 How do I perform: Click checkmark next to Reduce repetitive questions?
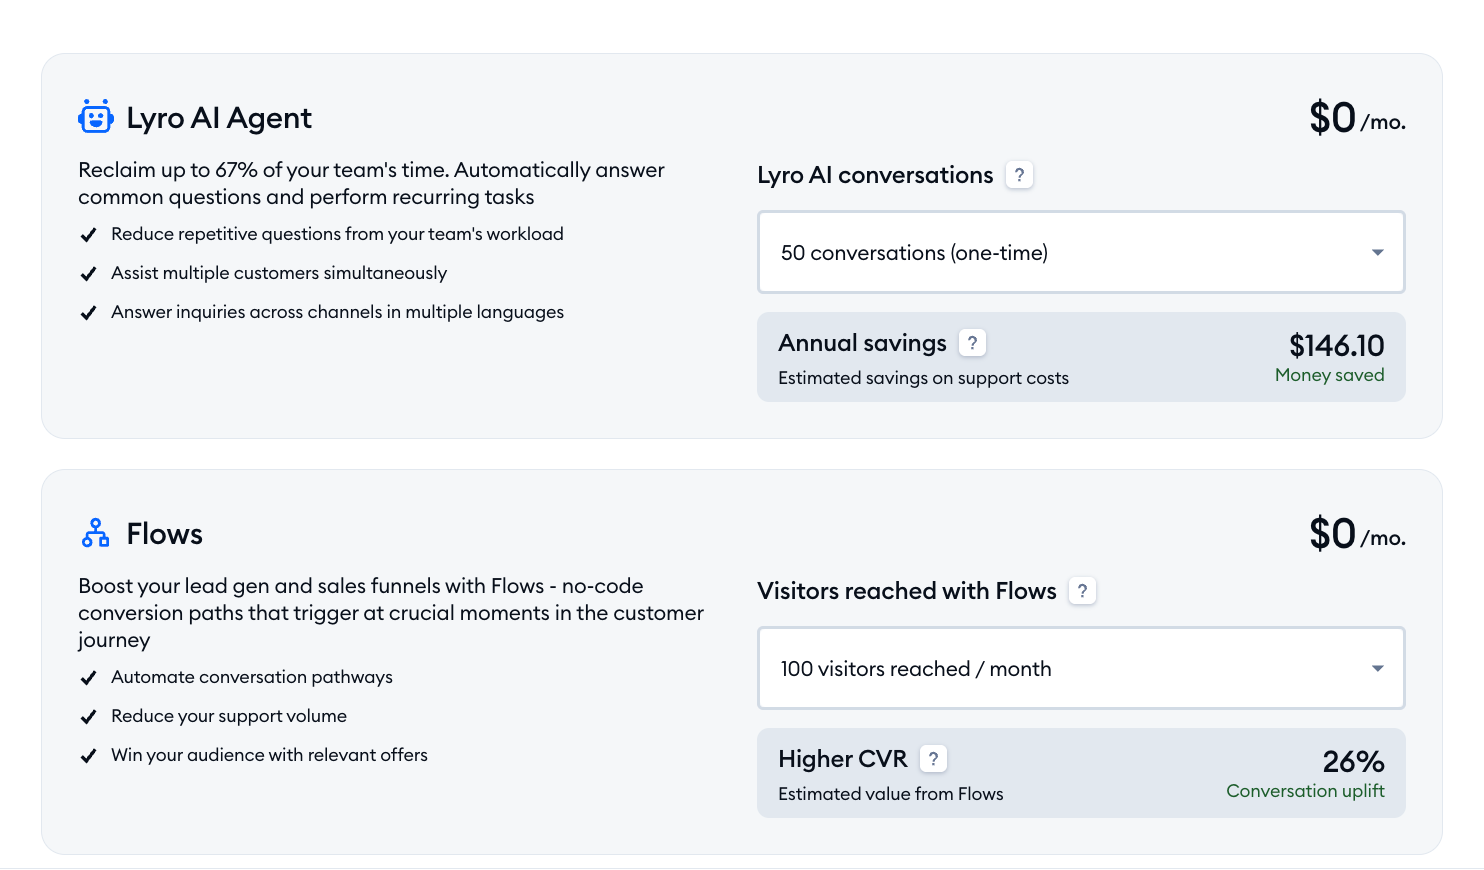click(x=88, y=235)
